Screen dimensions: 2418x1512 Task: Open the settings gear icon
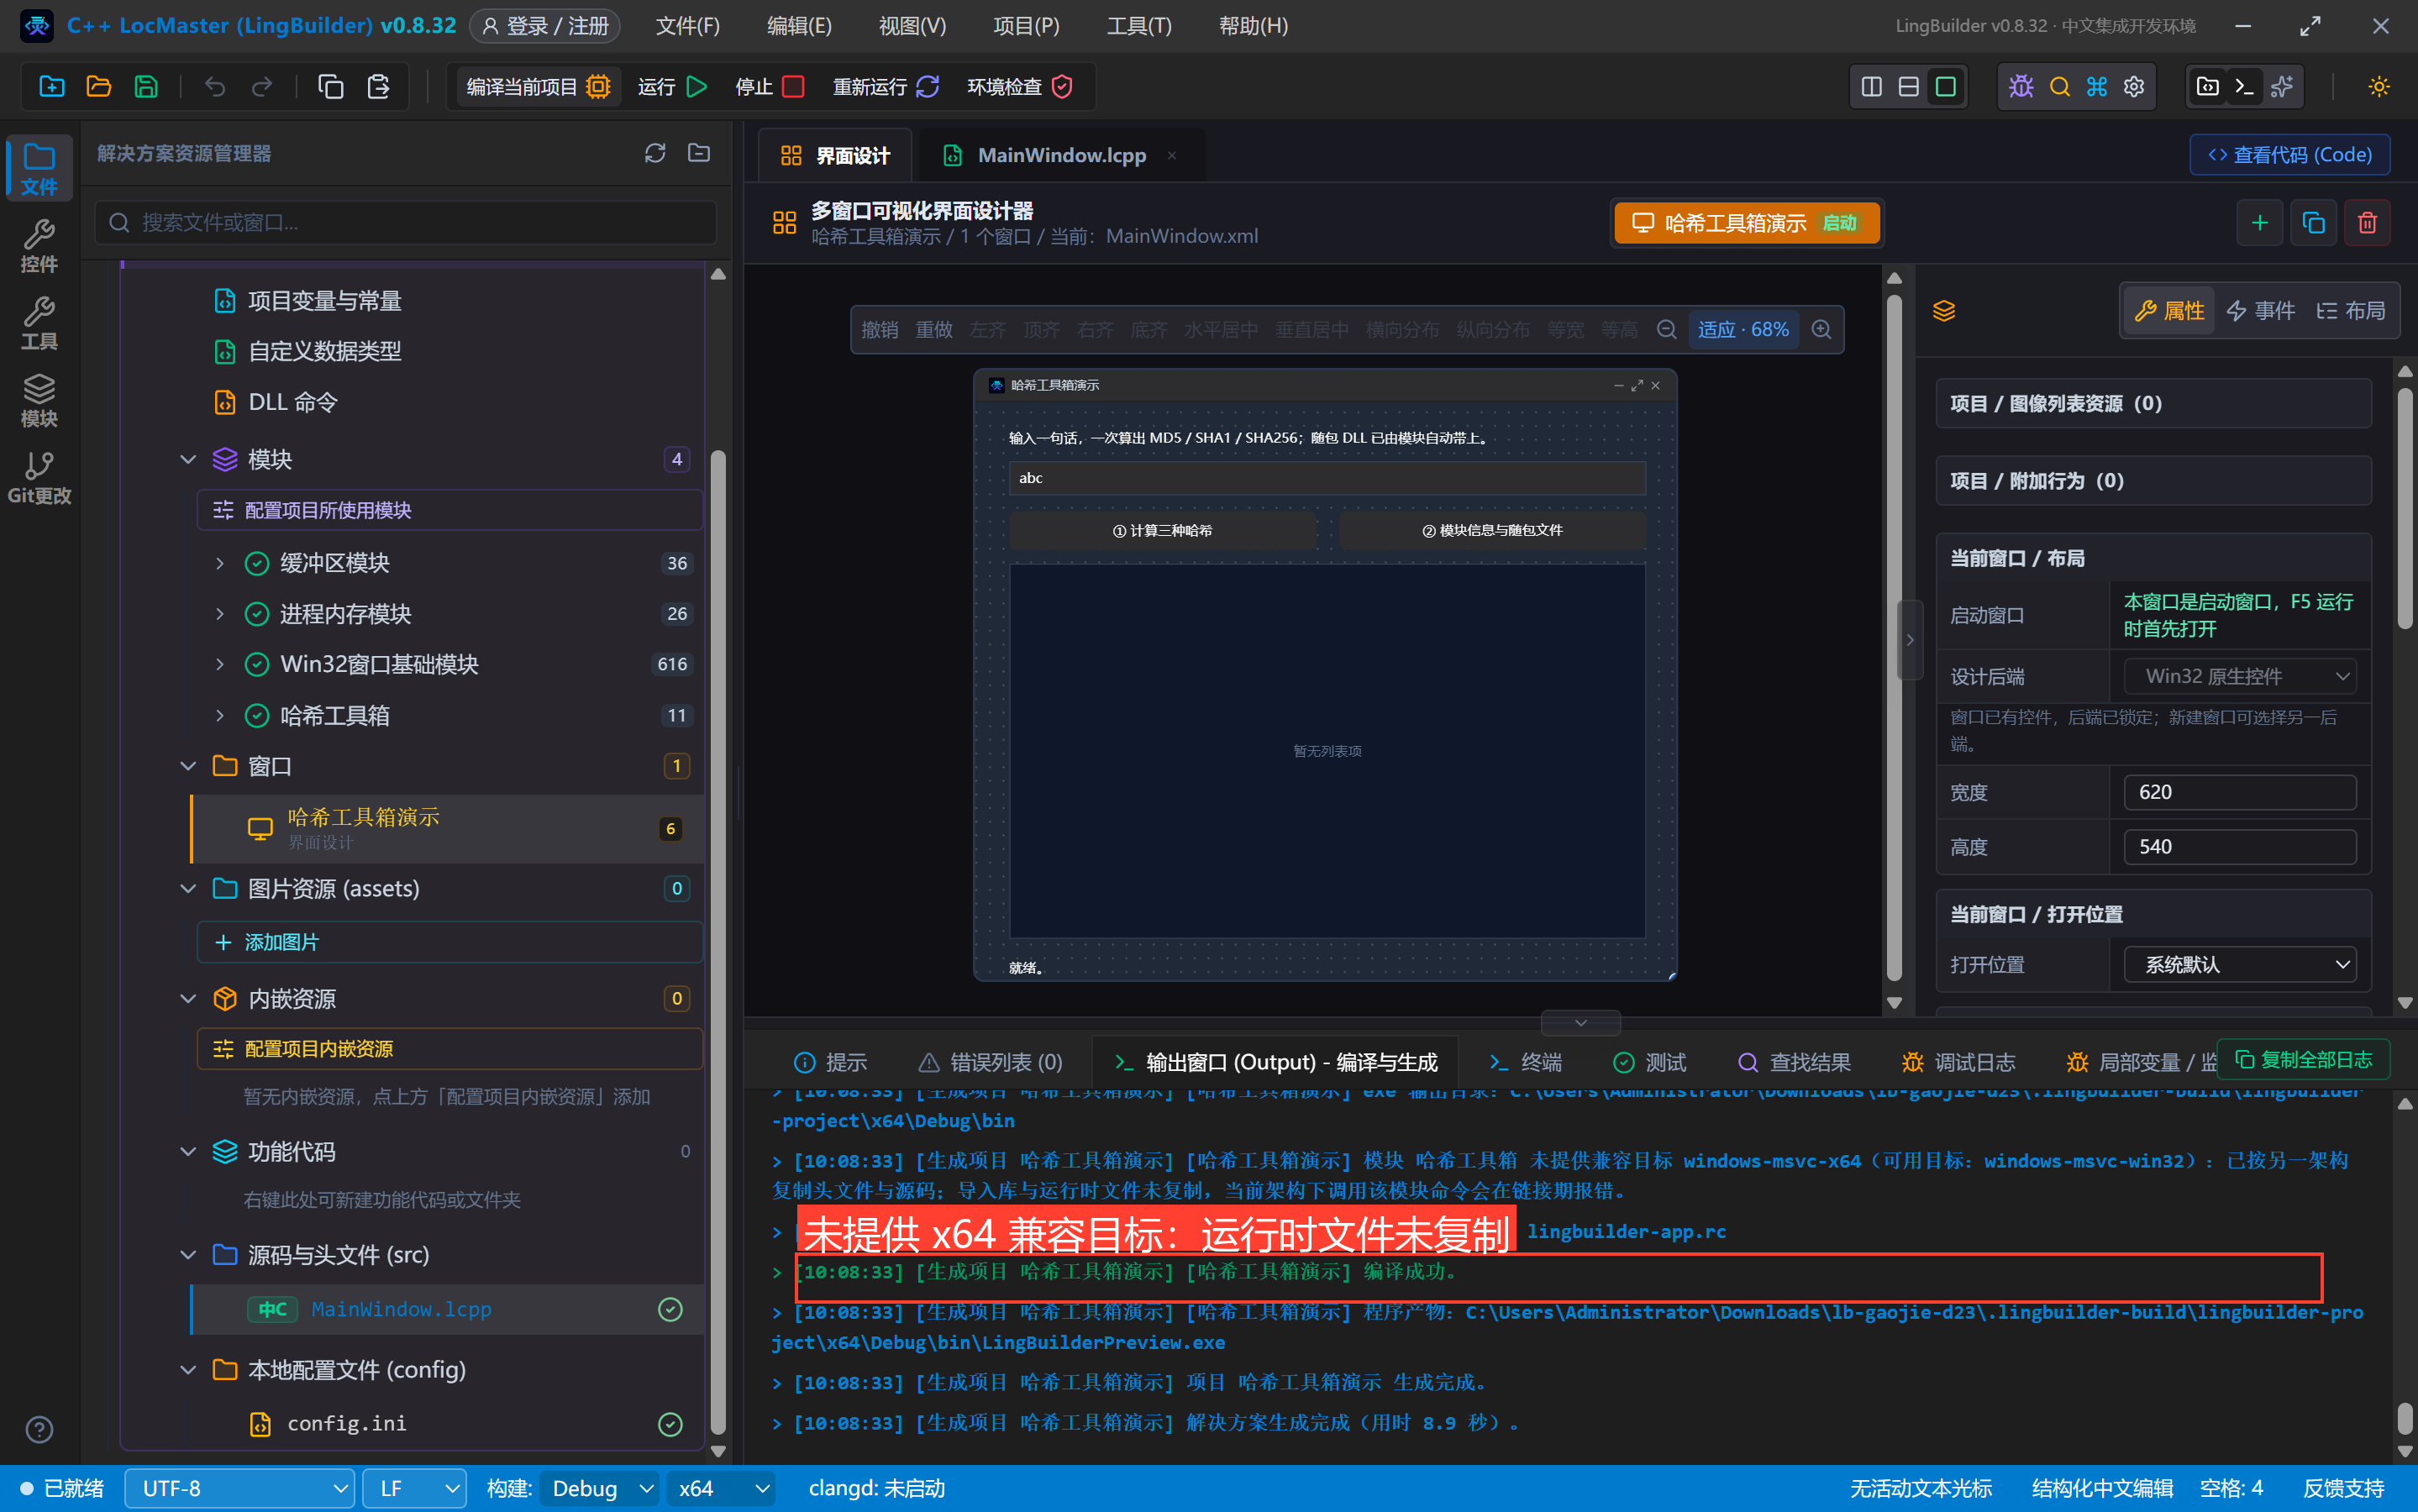[x=2134, y=87]
